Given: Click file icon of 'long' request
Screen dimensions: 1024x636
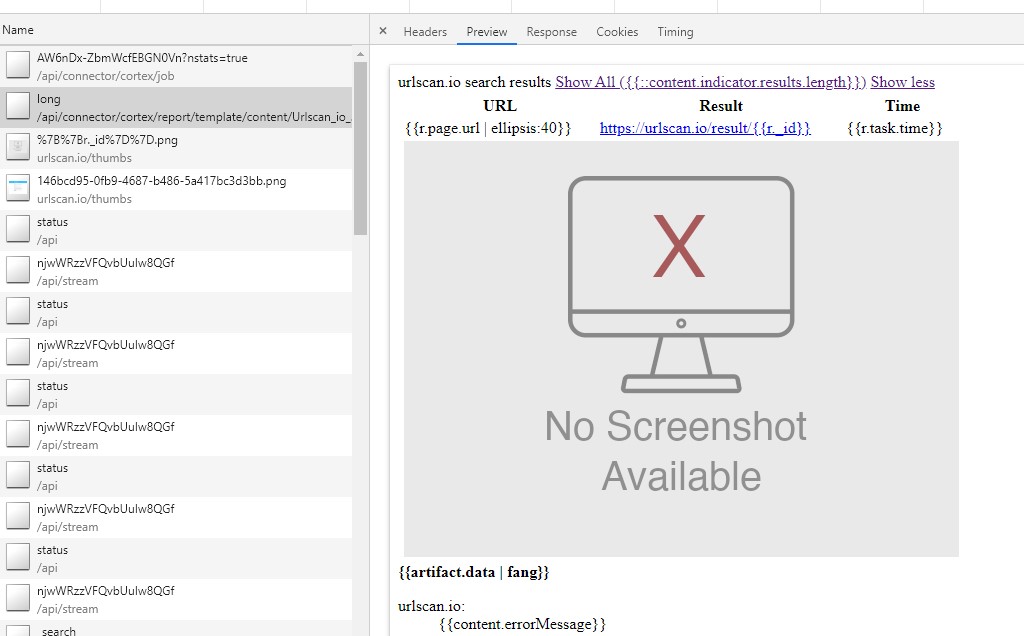Looking at the screenshot, I should click(x=18, y=106).
